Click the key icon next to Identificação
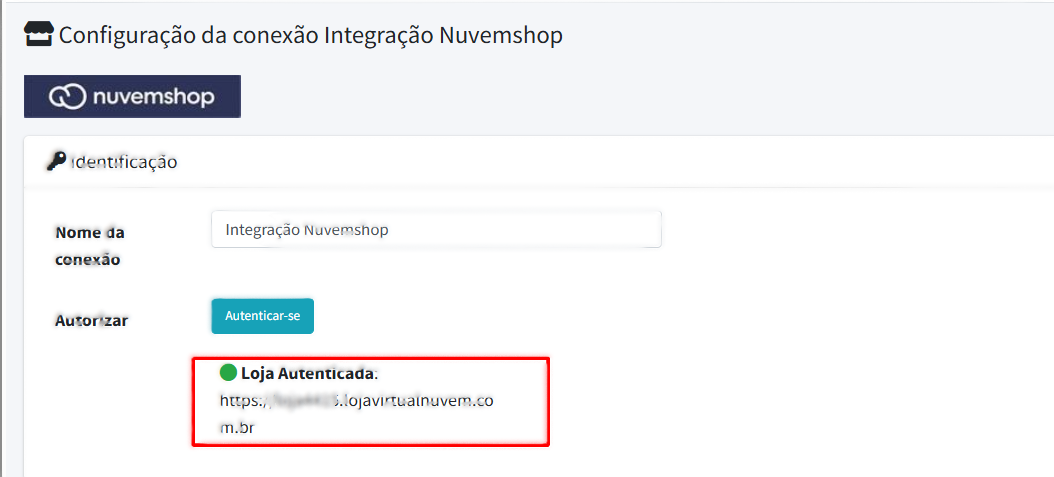This screenshot has width=1054, height=477. (x=56, y=161)
